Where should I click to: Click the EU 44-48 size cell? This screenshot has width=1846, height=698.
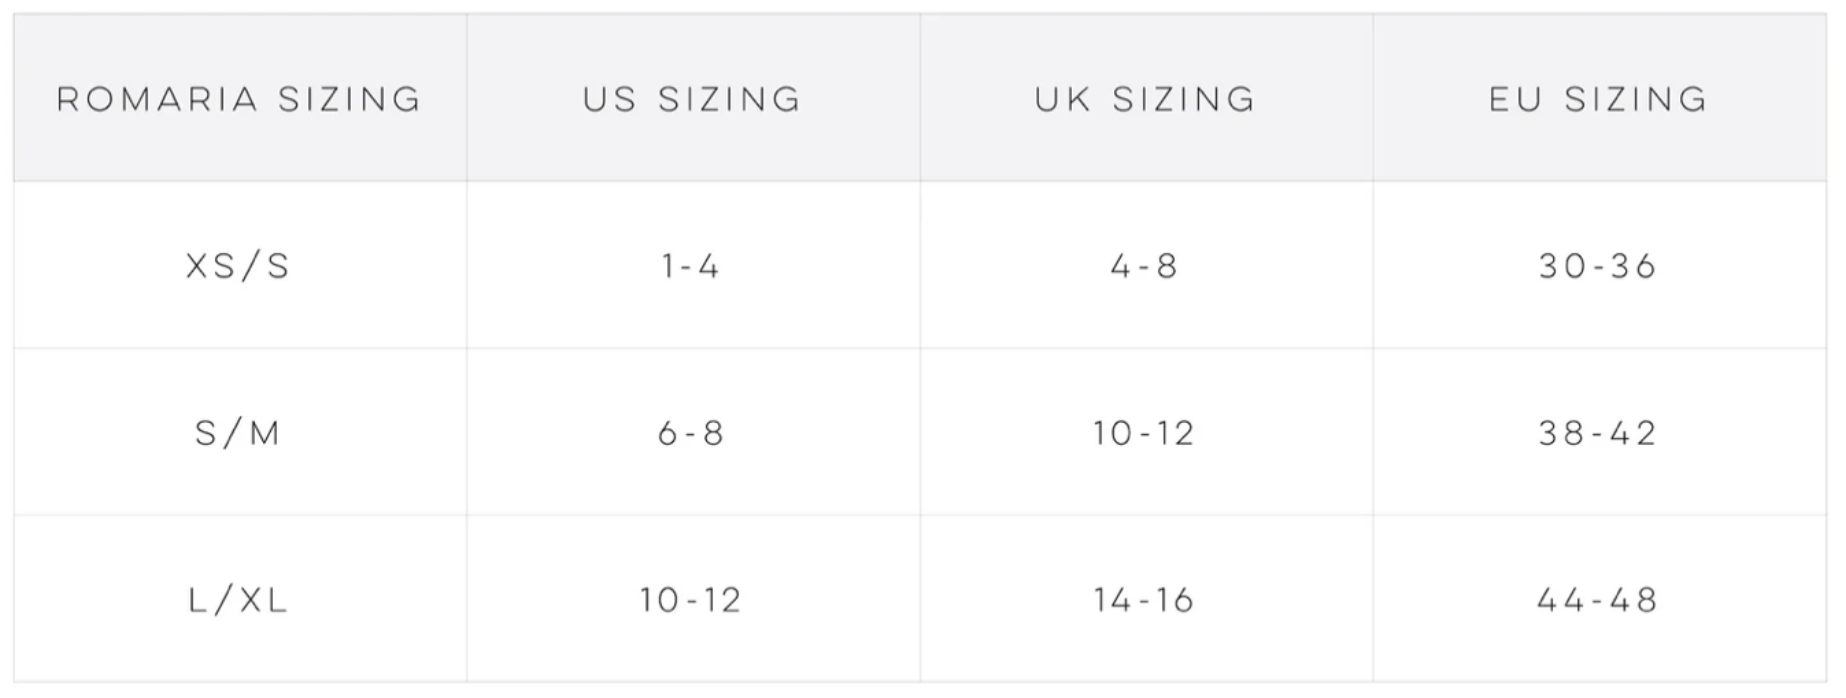pyautogui.click(x=1599, y=600)
